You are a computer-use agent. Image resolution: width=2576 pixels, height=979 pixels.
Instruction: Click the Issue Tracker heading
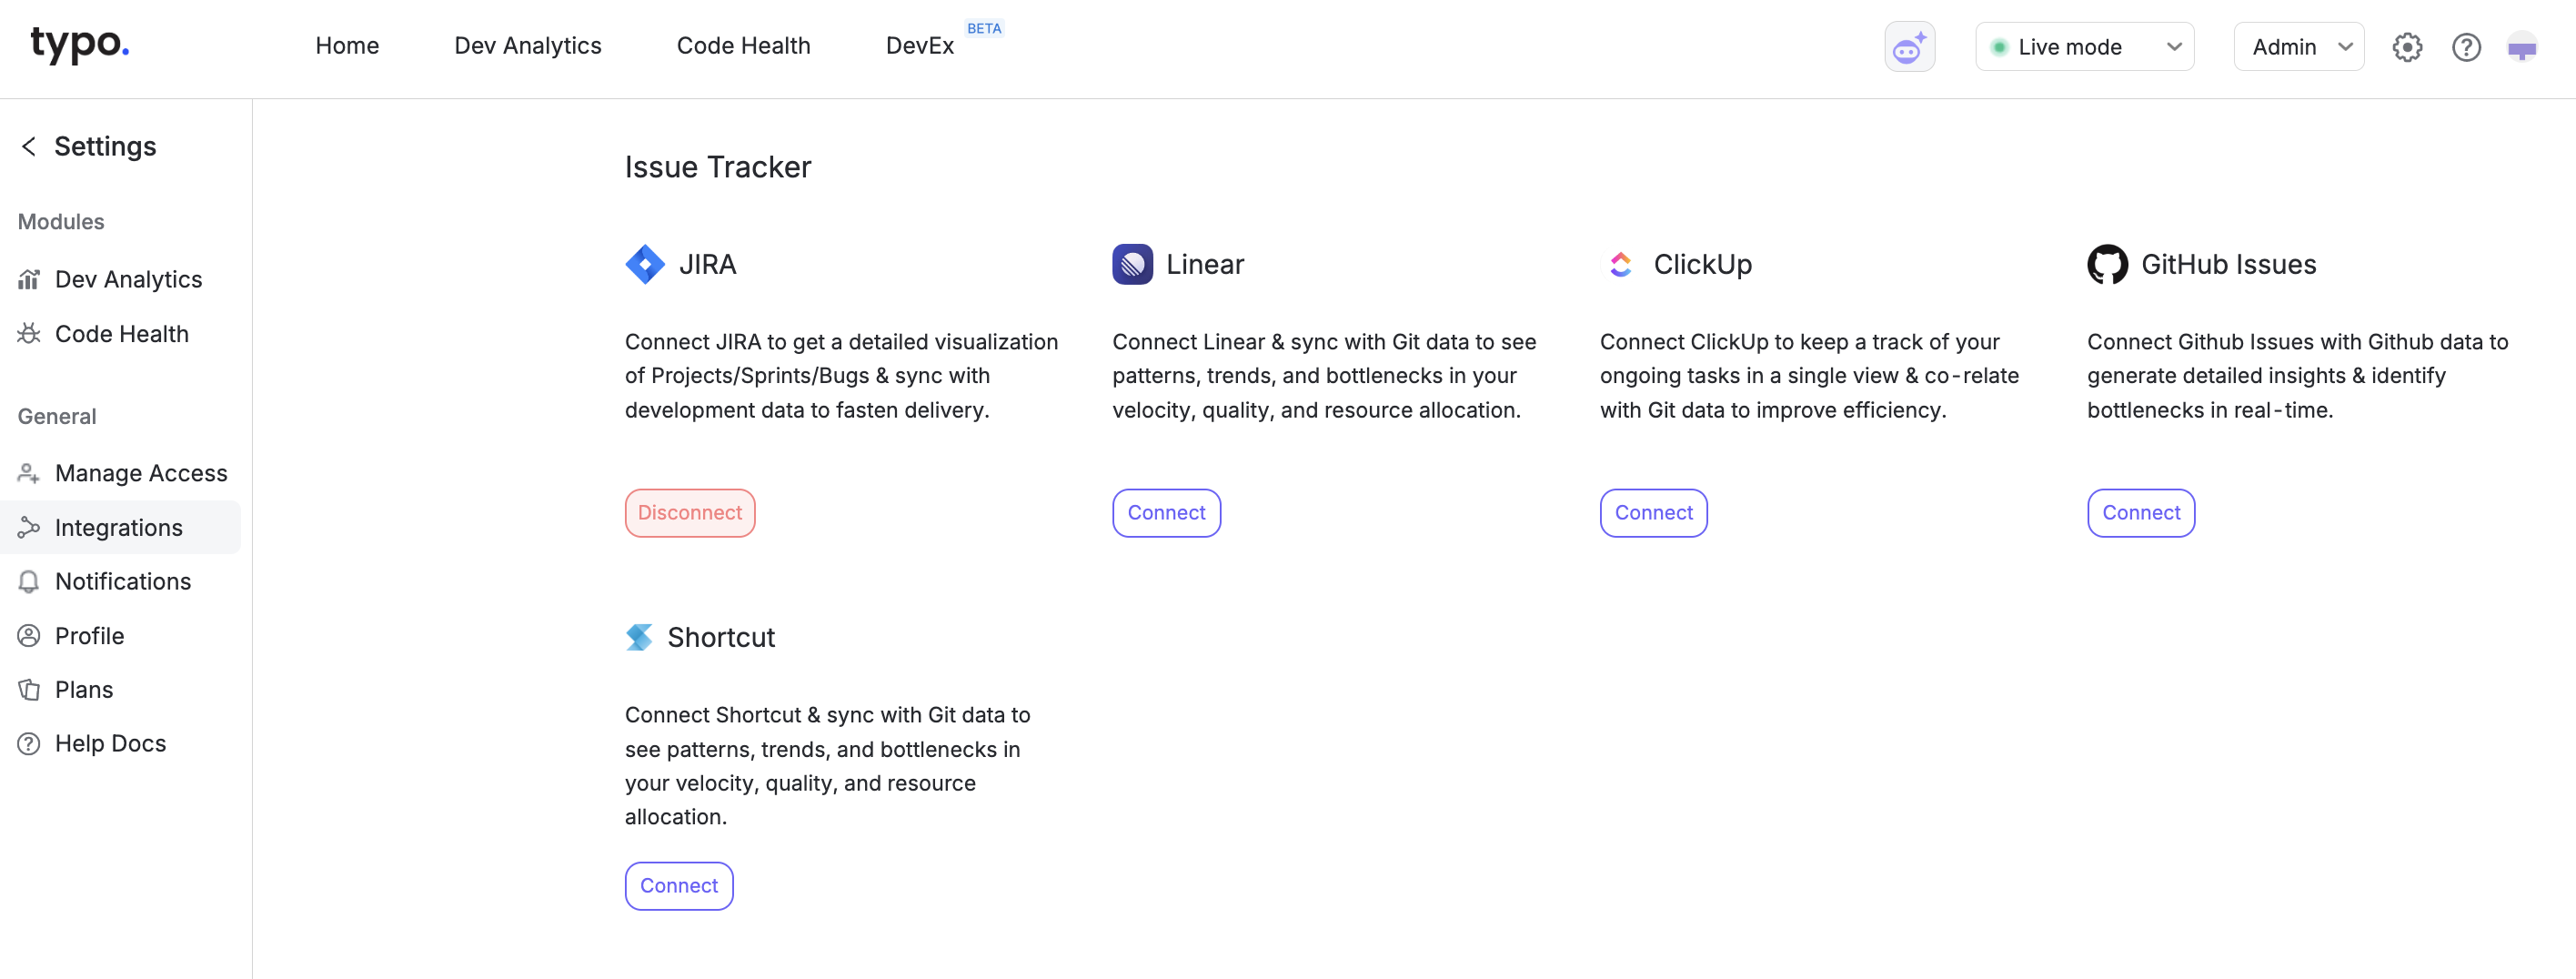pyautogui.click(x=718, y=167)
